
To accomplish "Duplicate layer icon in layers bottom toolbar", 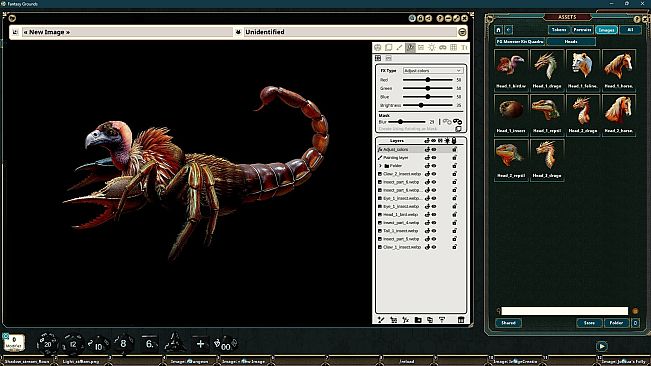I will pos(430,320).
